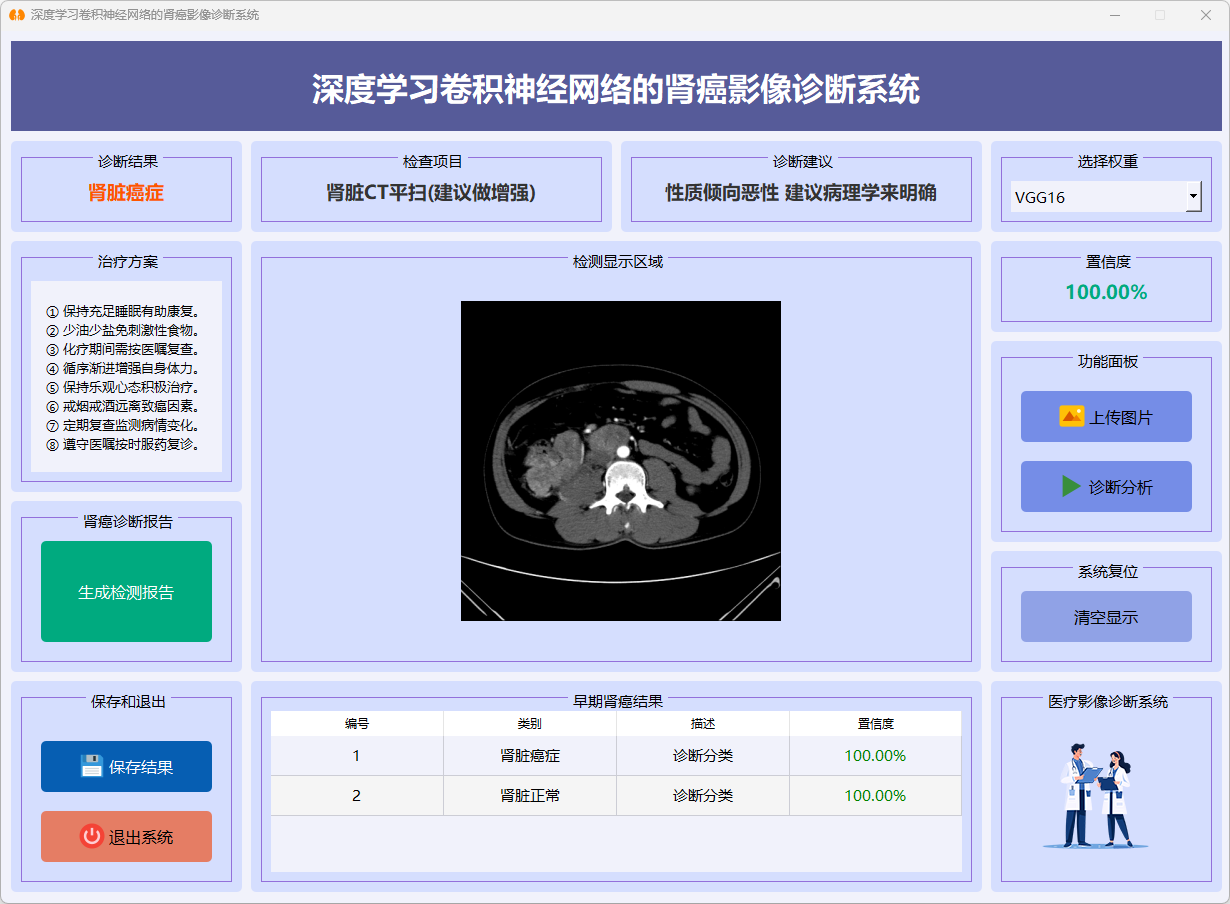Click the kidney CT scan image

click(x=620, y=460)
